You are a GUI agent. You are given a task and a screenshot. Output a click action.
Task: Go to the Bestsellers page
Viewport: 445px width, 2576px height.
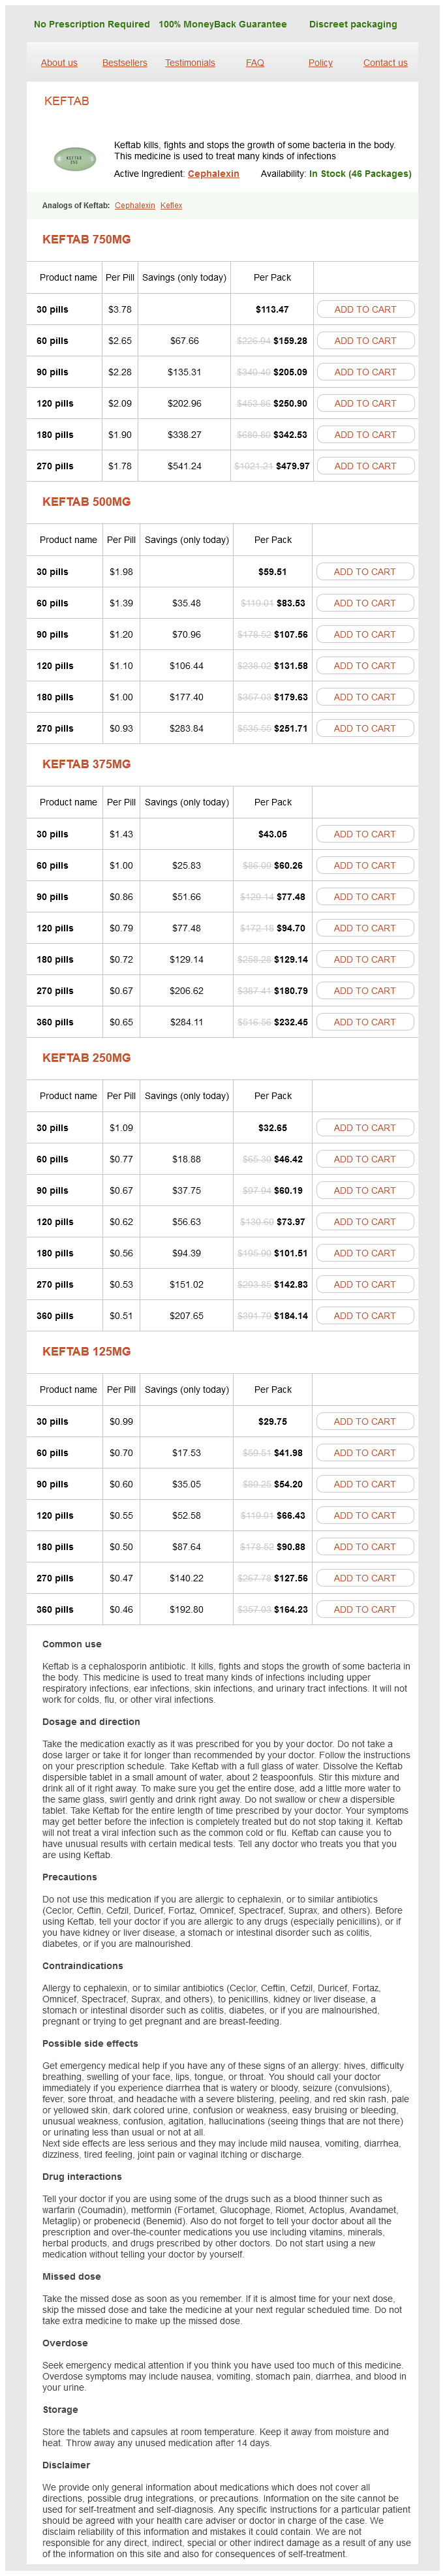coord(124,63)
